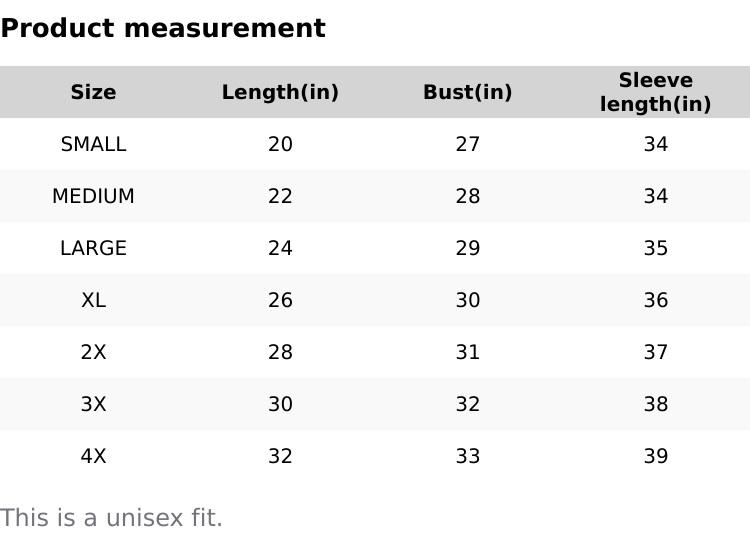Viewport: 750px width, 554px height.
Task: Select the Size column header
Action: coord(93,93)
